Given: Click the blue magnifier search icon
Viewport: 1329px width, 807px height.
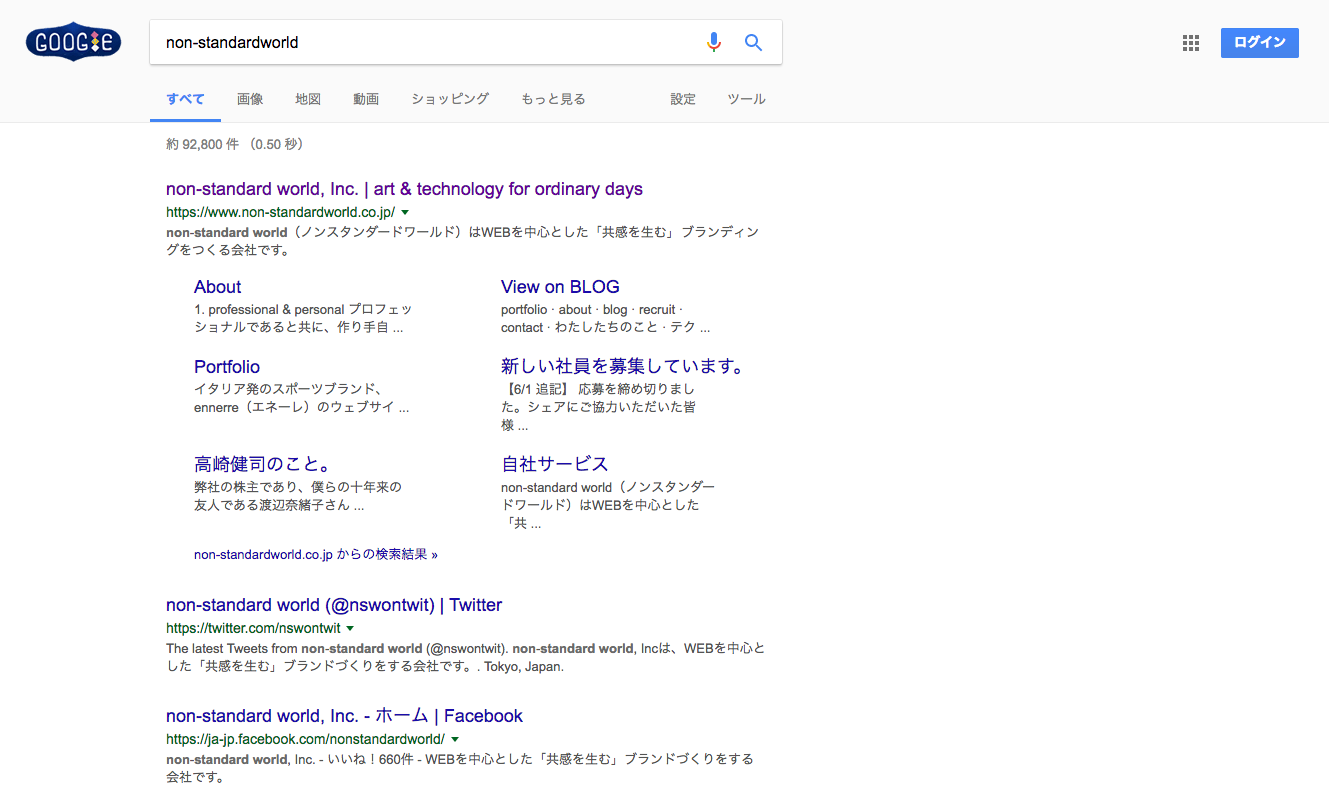Looking at the screenshot, I should tap(753, 42).
